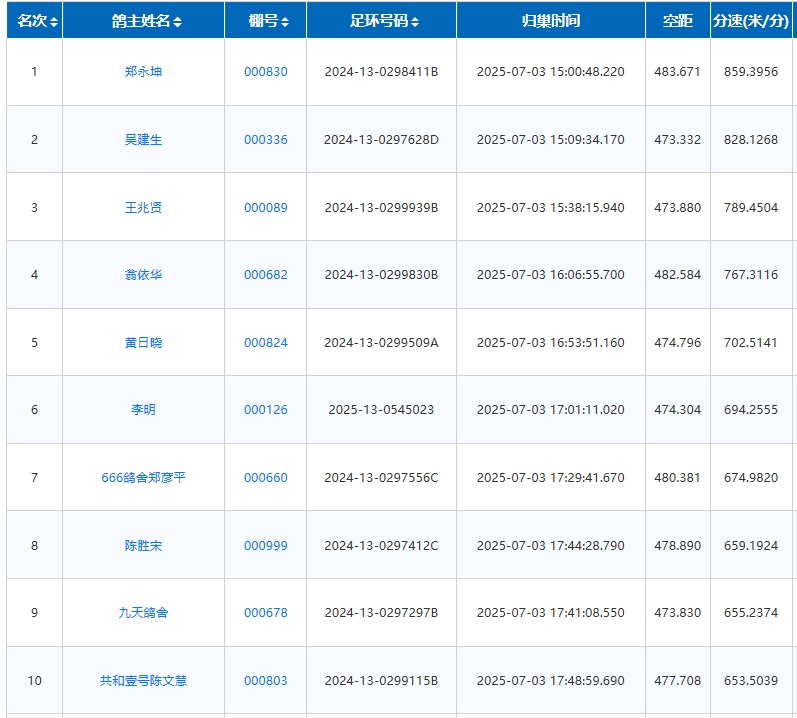The height and width of the screenshot is (718, 797).
Task: Open loft number 000678 link
Action: point(265,613)
